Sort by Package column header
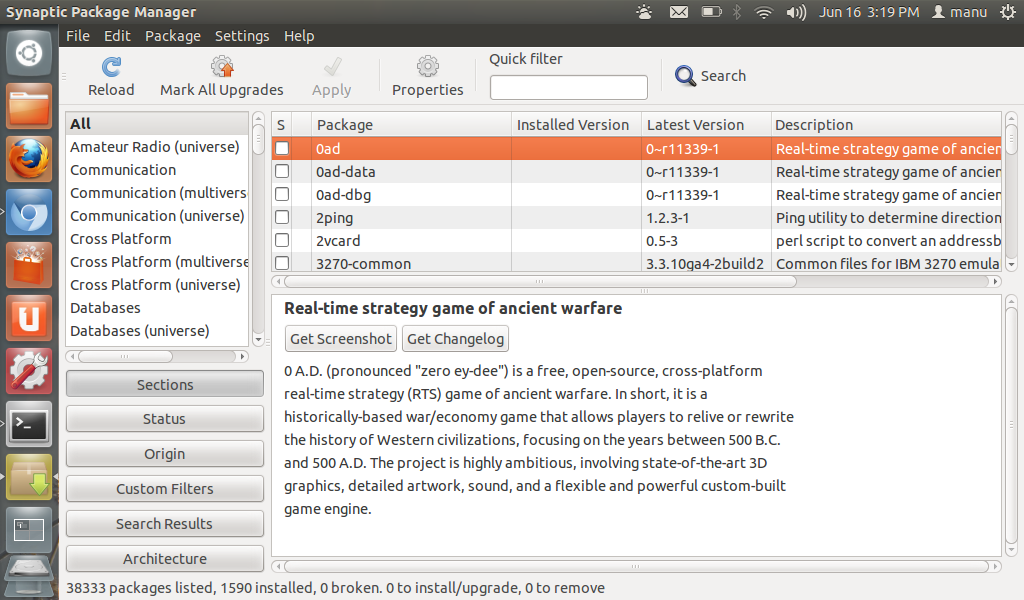 (x=411, y=125)
